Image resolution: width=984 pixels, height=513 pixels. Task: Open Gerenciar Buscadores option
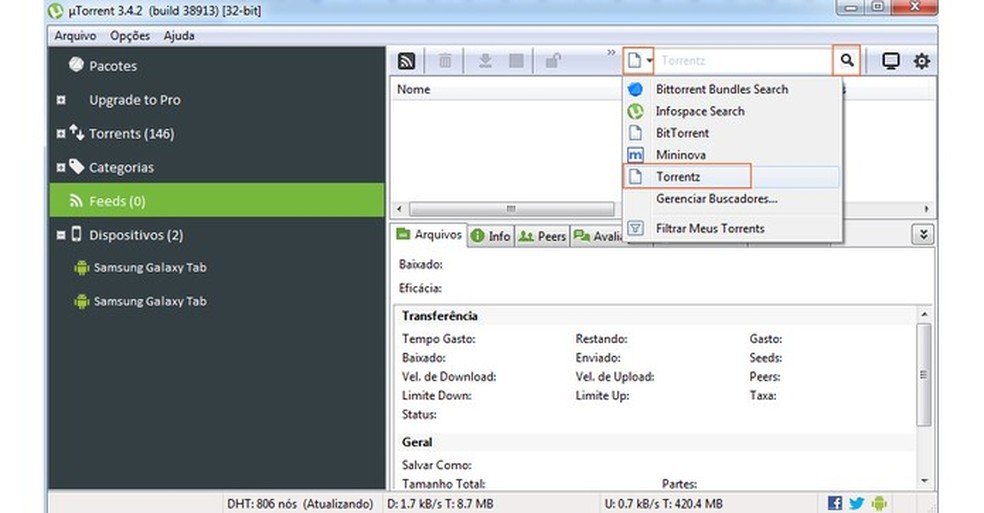coord(733,198)
